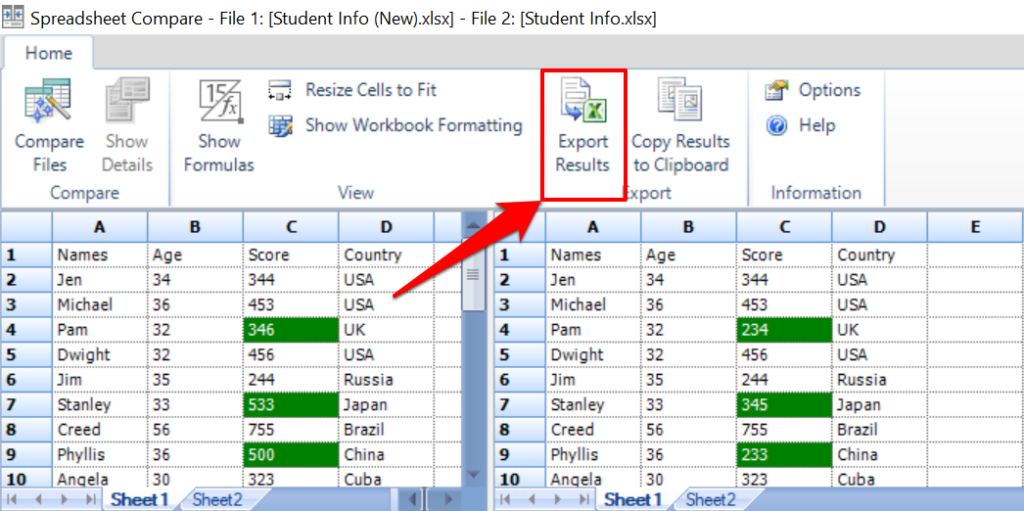Open Help in the Information group
The width and height of the screenshot is (1024, 511).
tap(816, 126)
